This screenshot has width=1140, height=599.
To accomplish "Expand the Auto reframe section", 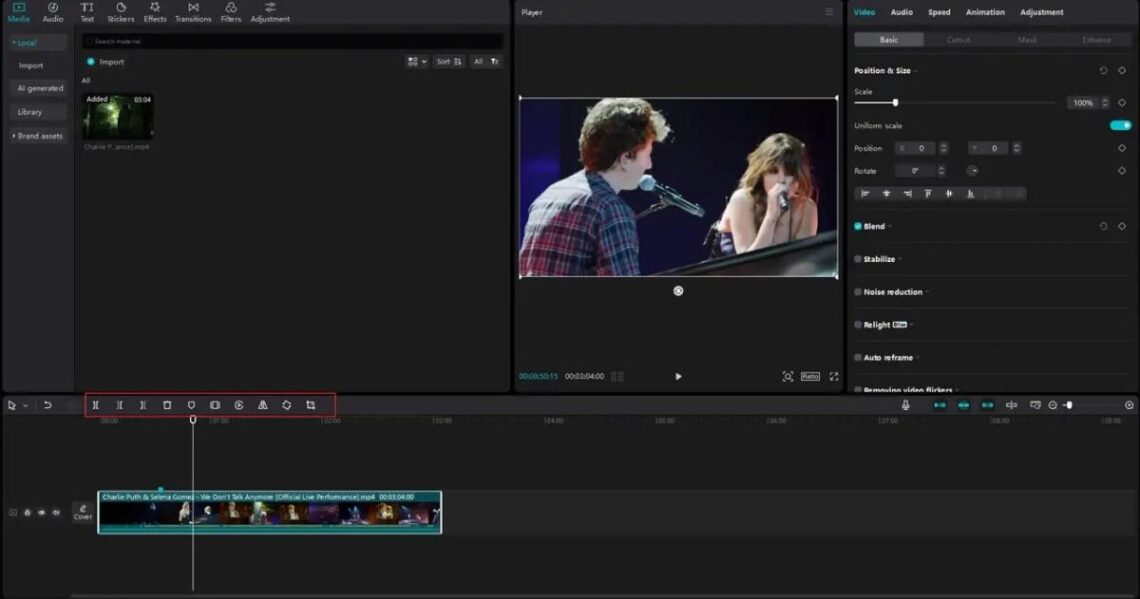I will point(916,357).
